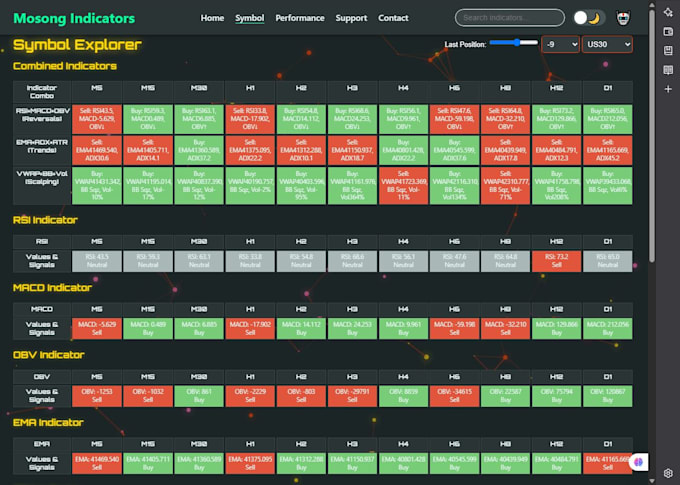Click the 'MACD: -5.629 Sell' cell

tap(97, 328)
